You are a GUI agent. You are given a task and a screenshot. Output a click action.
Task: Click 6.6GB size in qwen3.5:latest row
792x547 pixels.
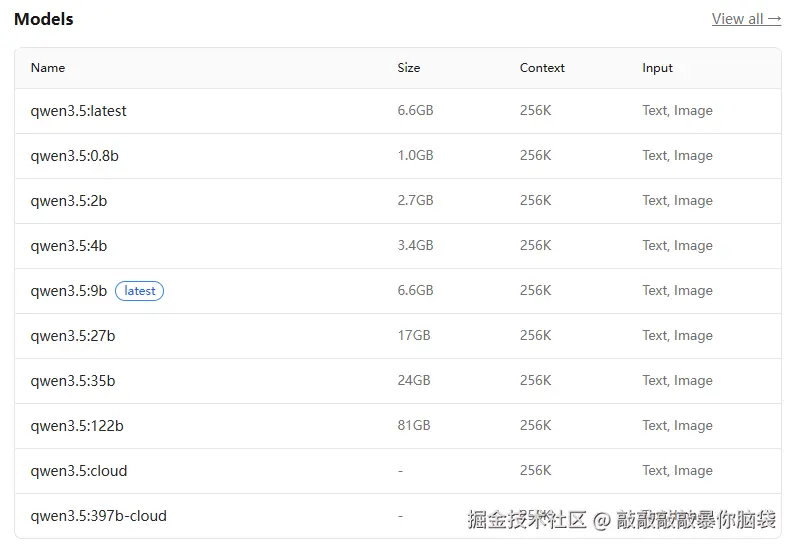(x=415, y=110)
